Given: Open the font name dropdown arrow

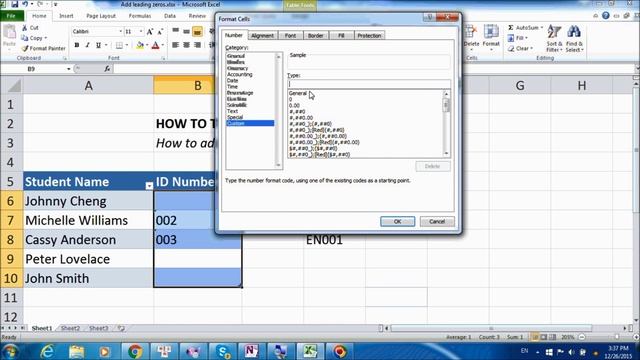Looking at the screenshot, I should pyautogui.click(x=120, y=31).
